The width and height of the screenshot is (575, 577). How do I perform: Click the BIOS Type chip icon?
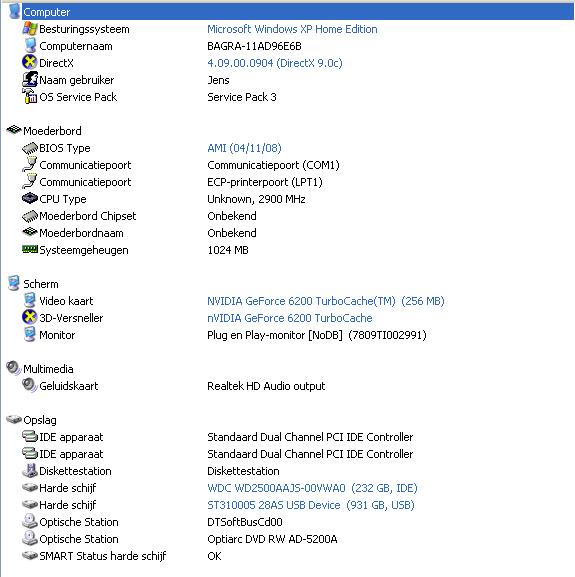[30, 148]
